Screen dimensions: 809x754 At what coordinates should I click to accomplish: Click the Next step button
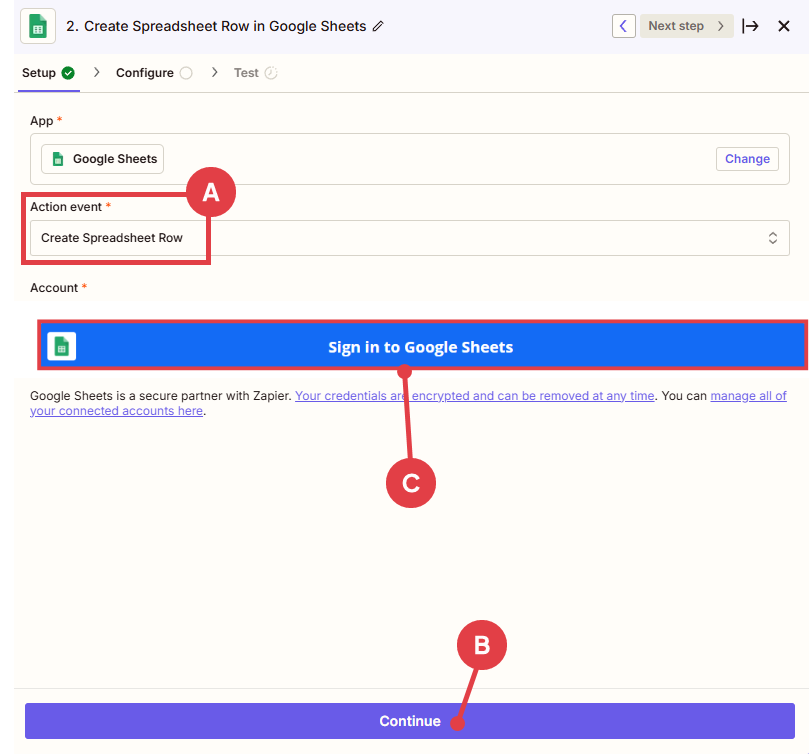(687, 26)
